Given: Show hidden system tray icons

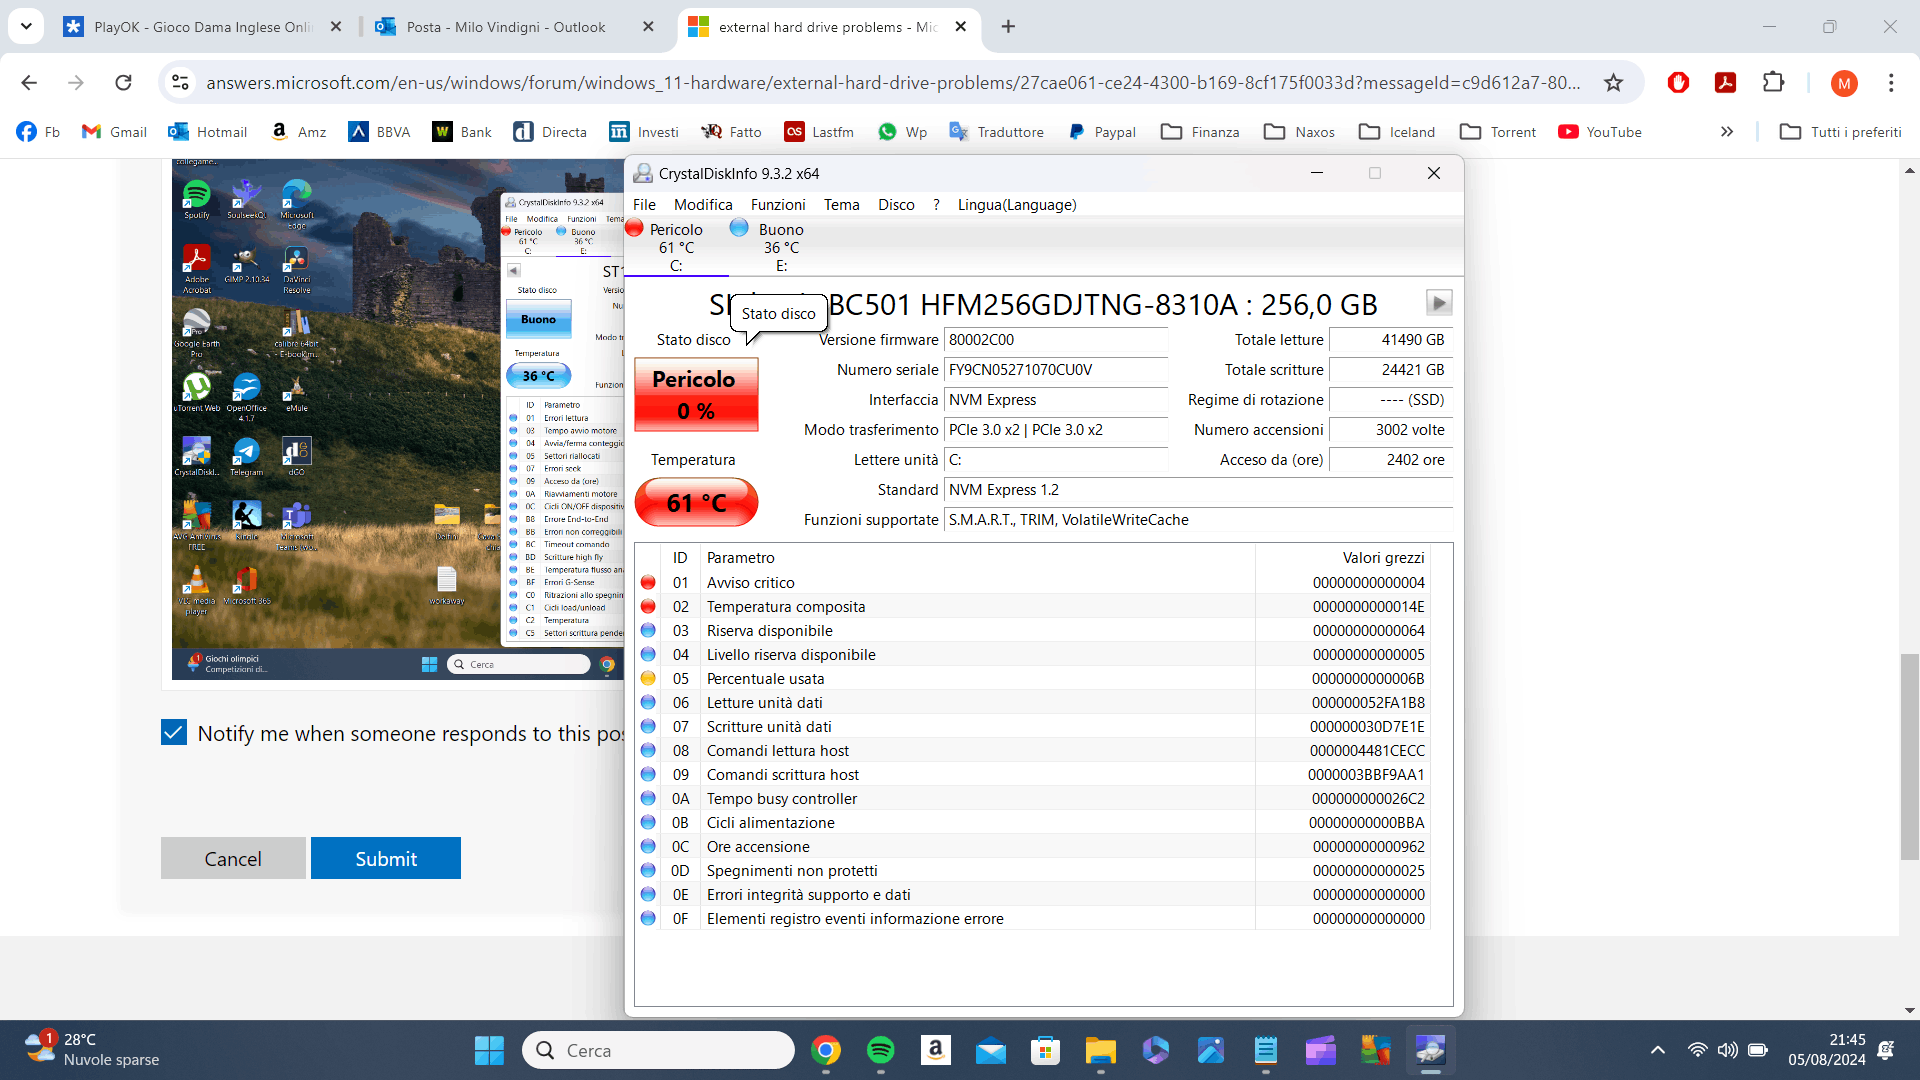Looking at the screenshot, I should [1657, 1050].
